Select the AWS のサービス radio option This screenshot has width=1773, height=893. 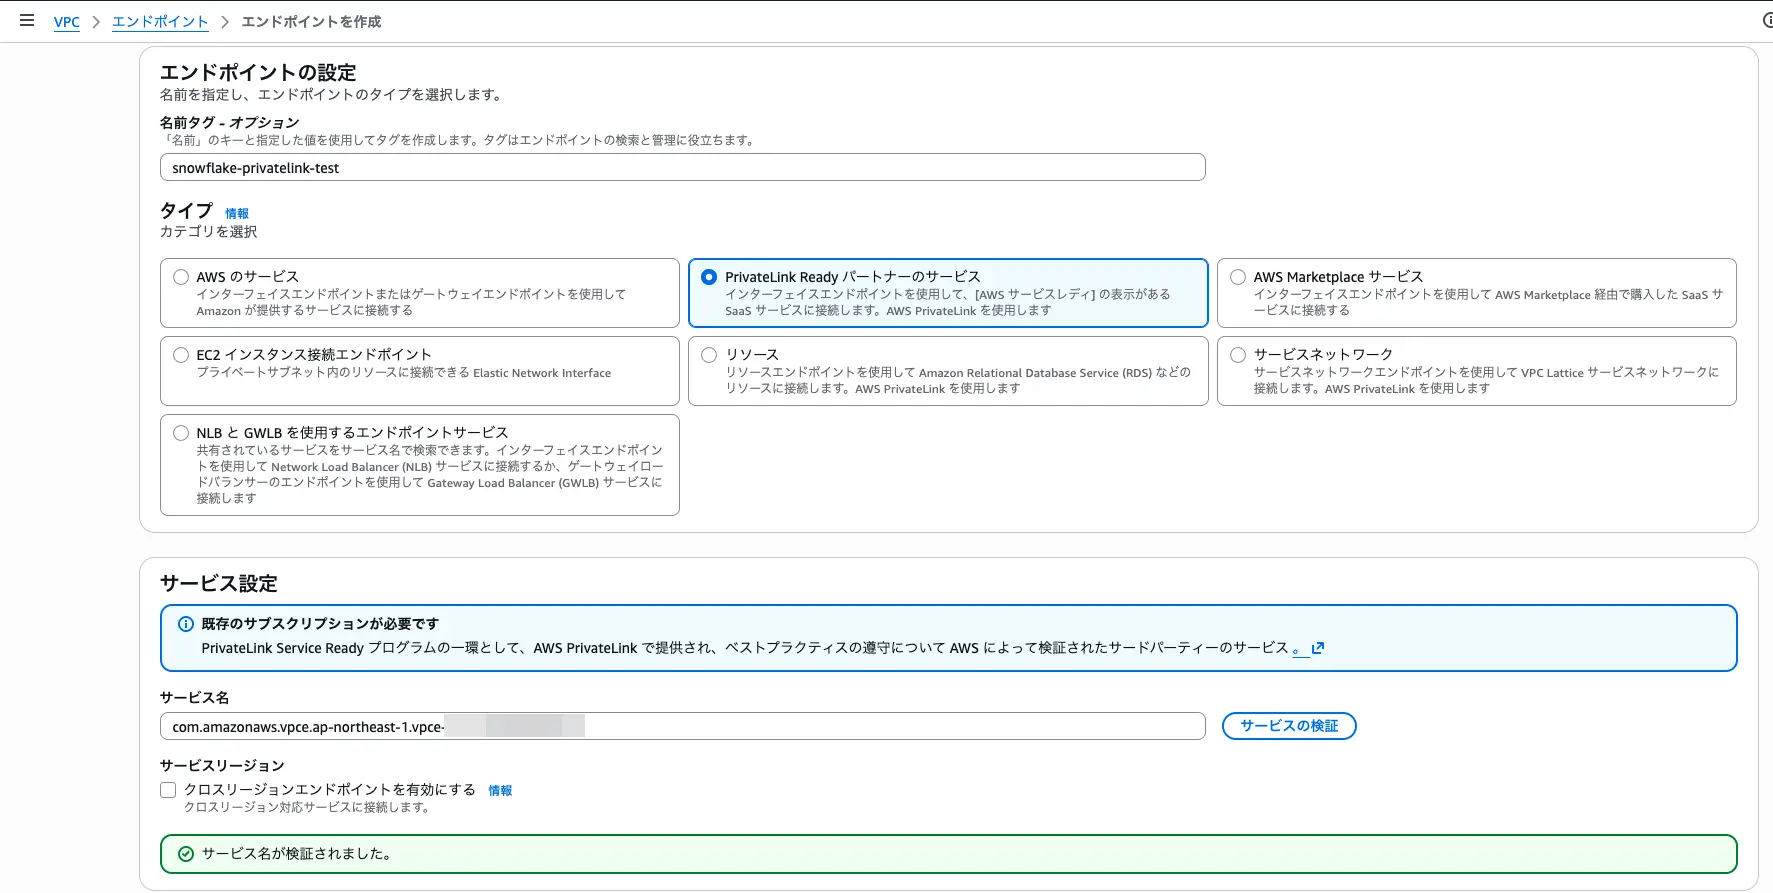coord(181,277)
